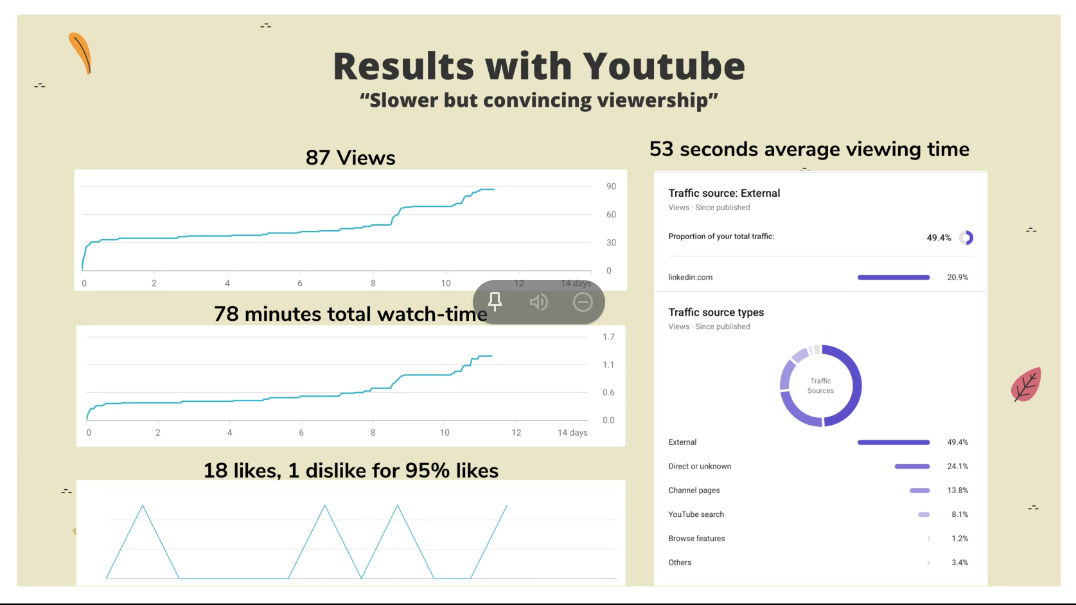The width and height of the screenshot is (1076, 605).
Task: Select the "Results with Youtube" title
Action: coord(539,66)
